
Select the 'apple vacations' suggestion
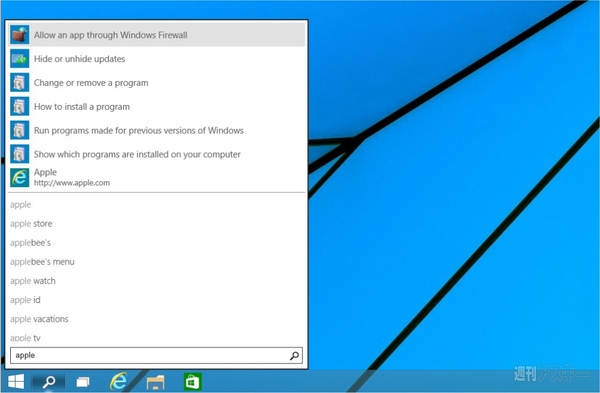(x=39, y=319)
